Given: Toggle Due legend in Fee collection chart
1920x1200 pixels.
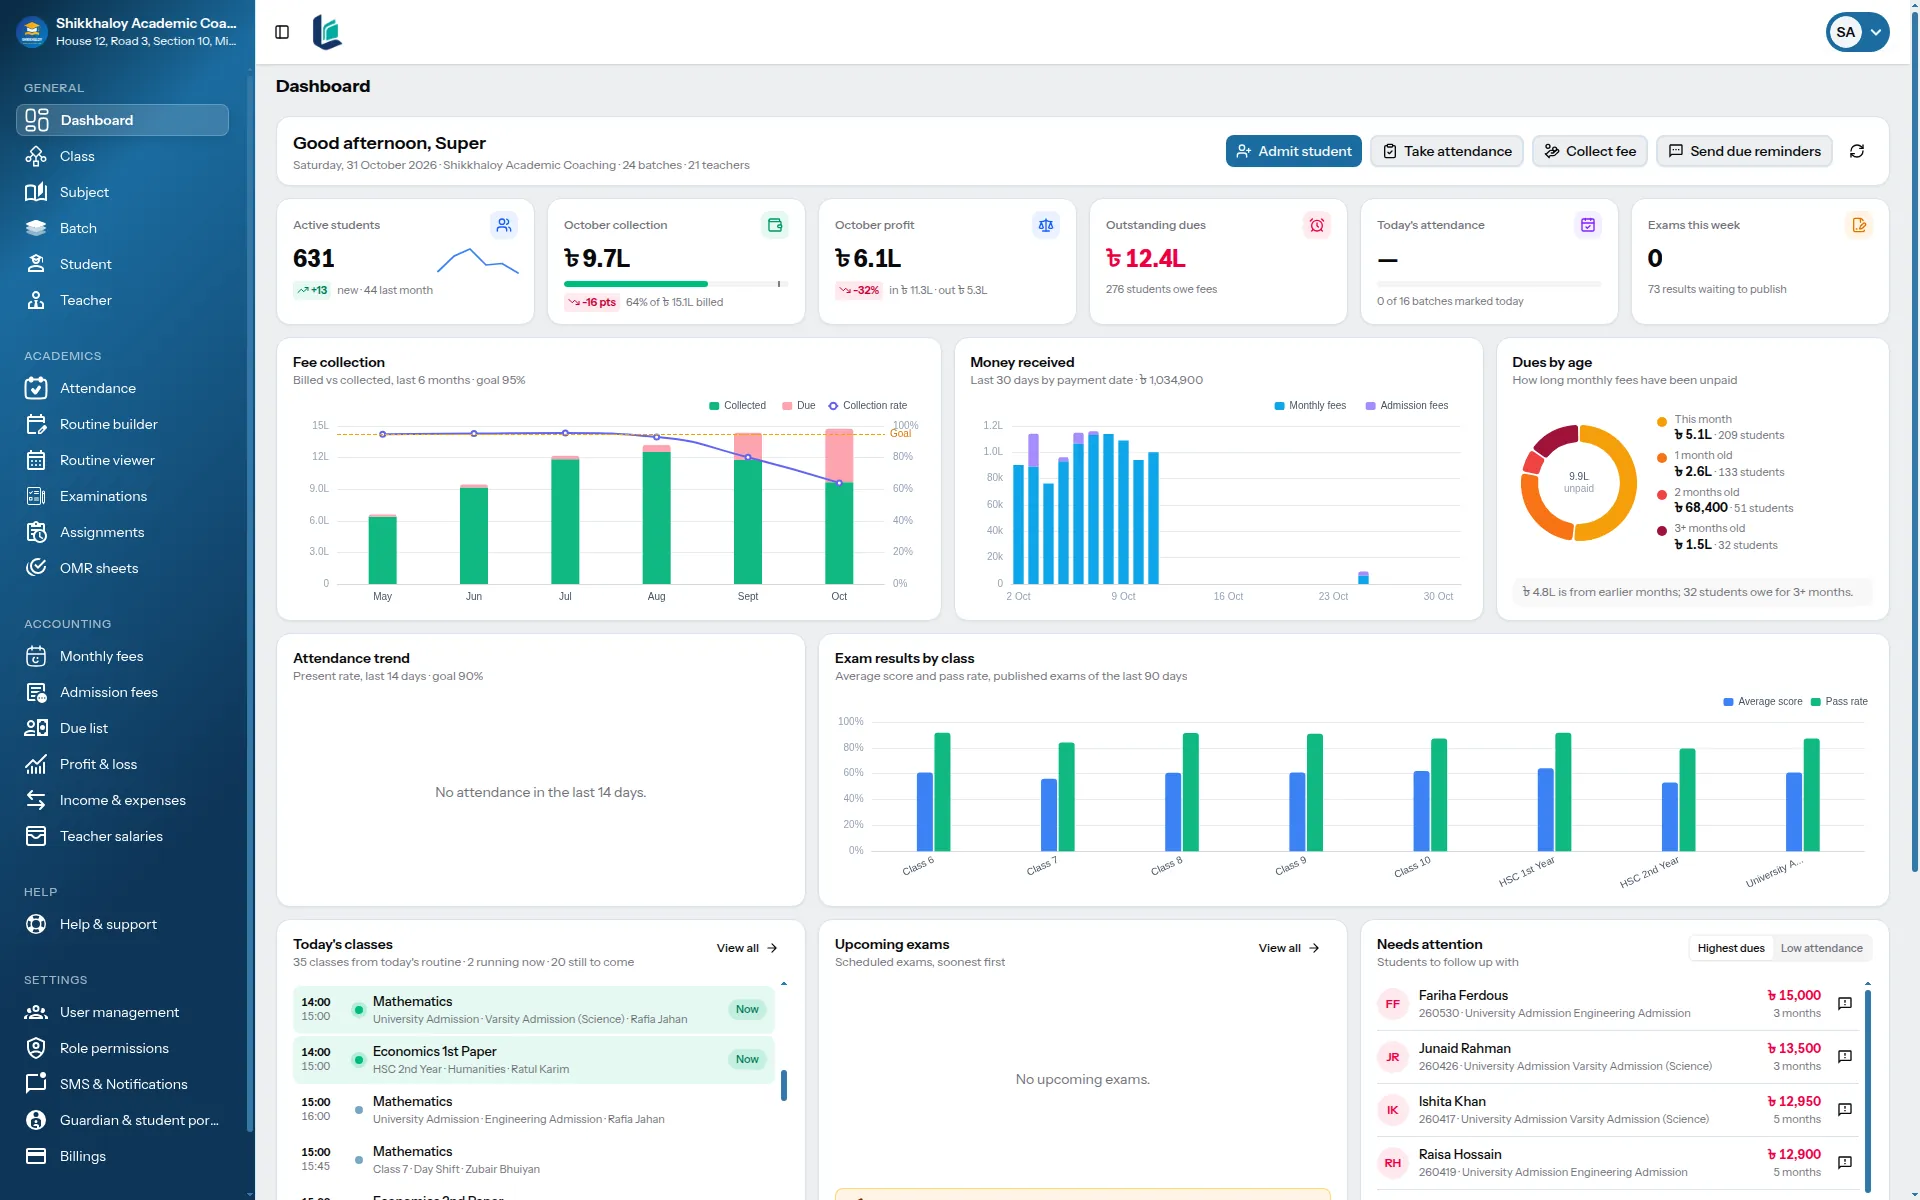Looking at the screenshot, I should 799,406.
